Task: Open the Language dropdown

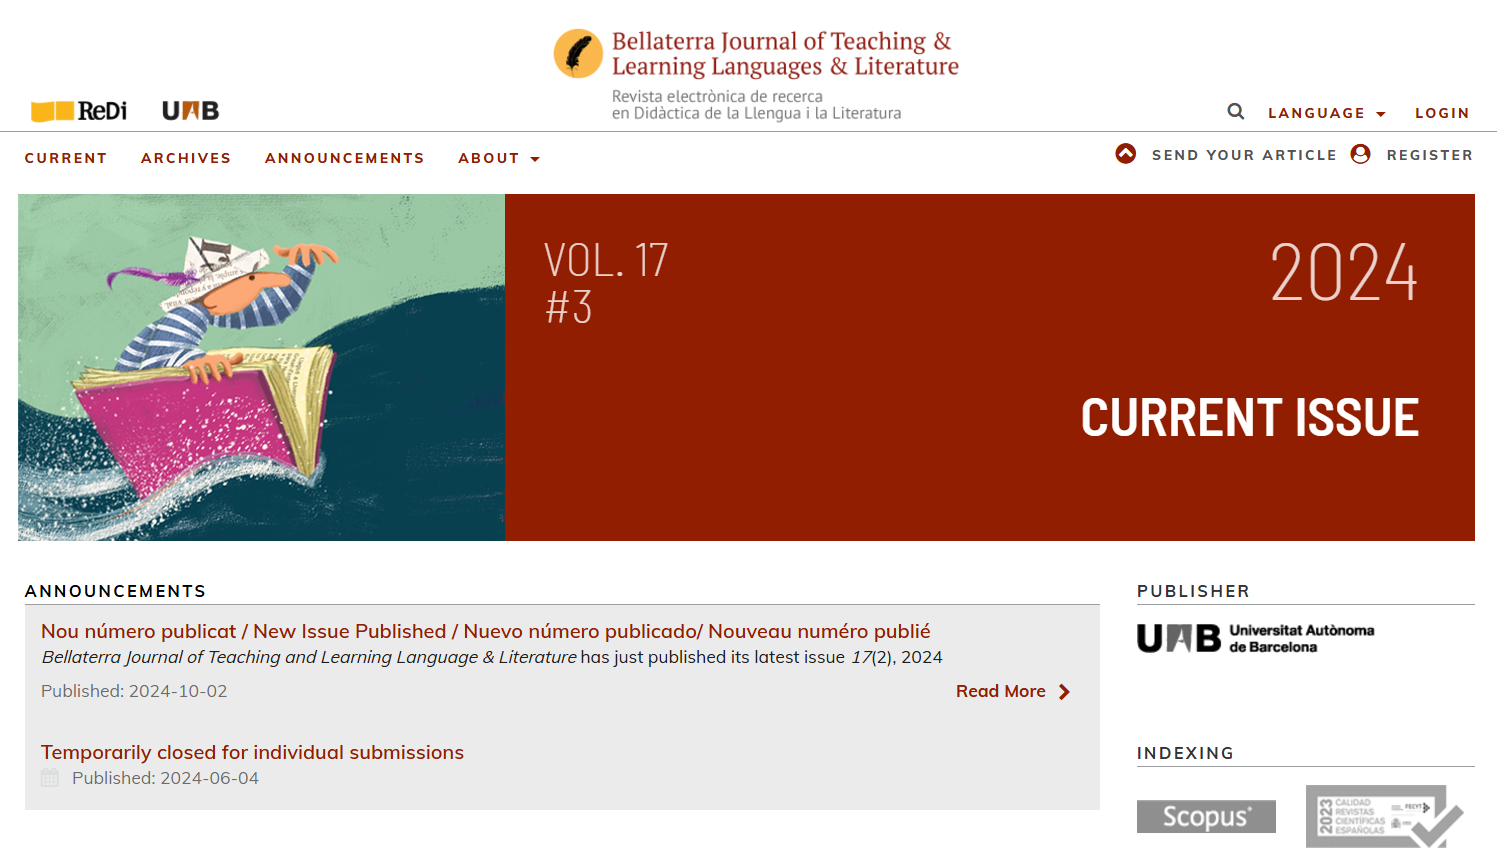Action: tap(1326, 113)
